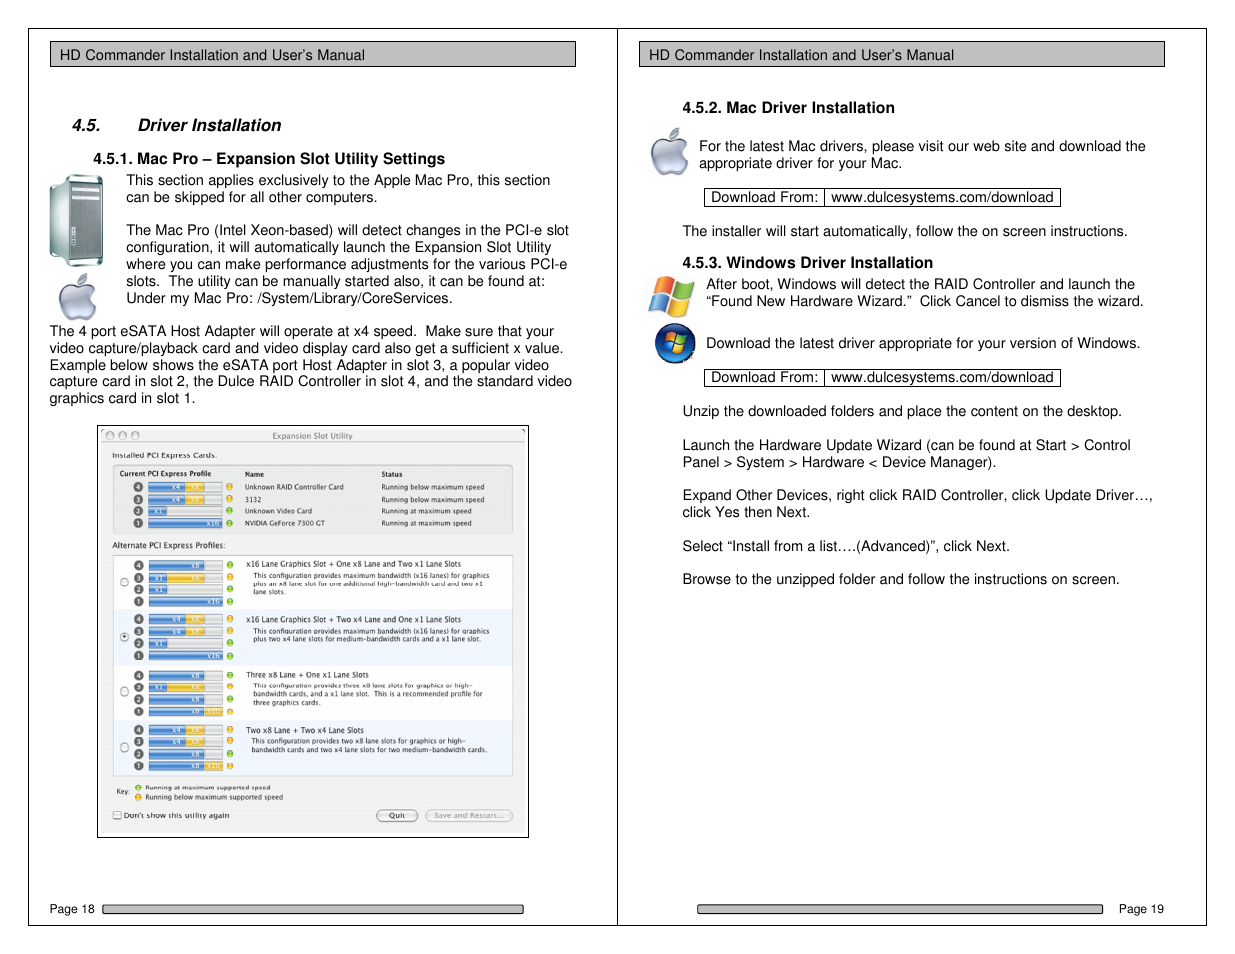
Task: Click the Quit button in Expansion Slot Utility
Action: point(397,815)
